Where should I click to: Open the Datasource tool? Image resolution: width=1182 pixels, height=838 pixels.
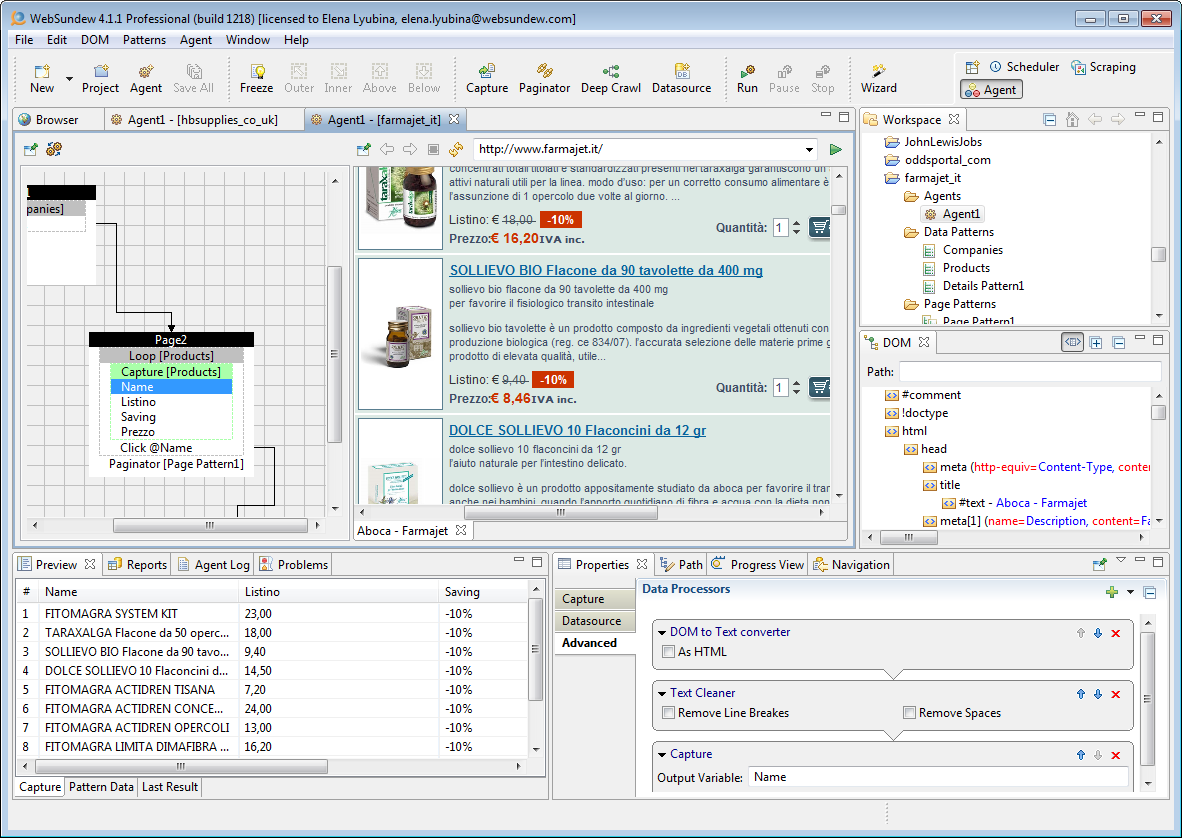(681, 78)
